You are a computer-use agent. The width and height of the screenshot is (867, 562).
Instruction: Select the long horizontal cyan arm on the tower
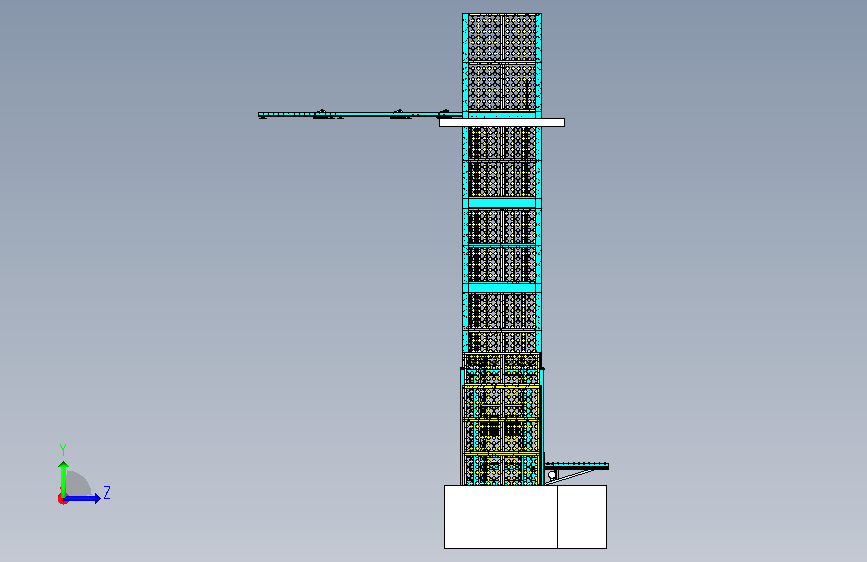point(359,115)
